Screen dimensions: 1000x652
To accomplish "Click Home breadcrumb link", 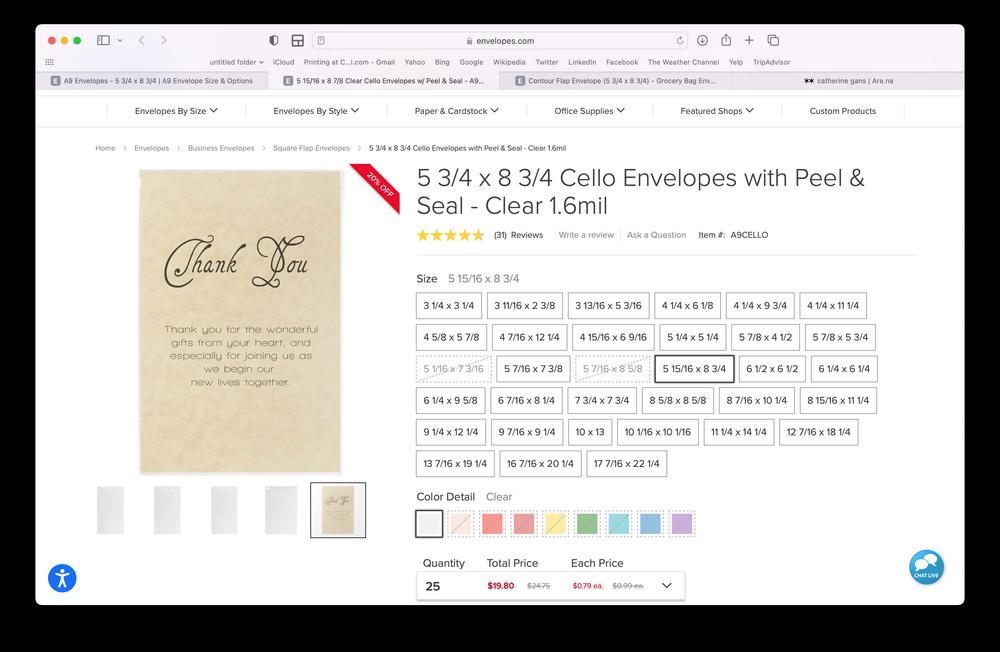I will click(x=105, y=148).
